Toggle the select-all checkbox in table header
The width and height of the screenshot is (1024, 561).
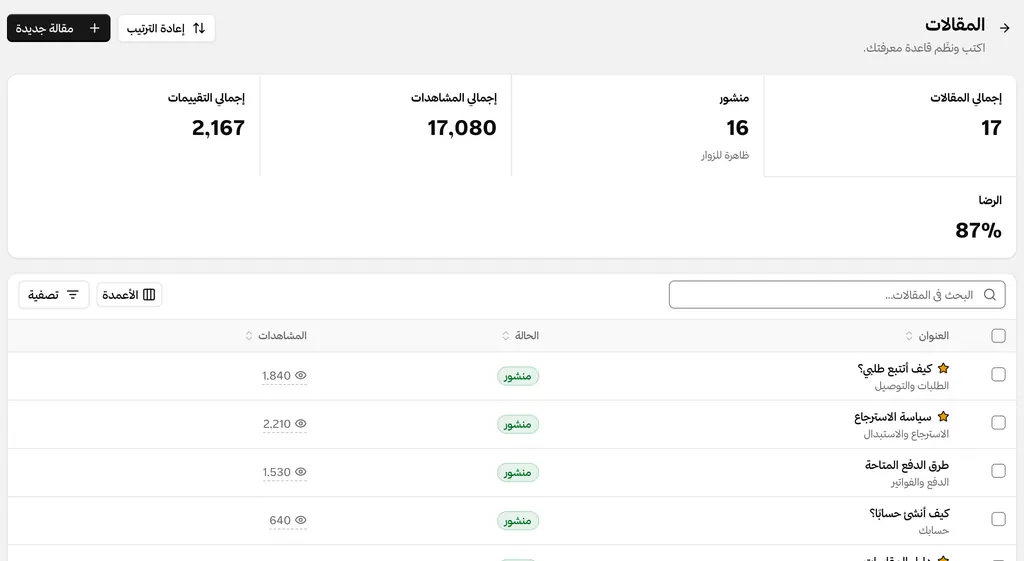[998, 336]
